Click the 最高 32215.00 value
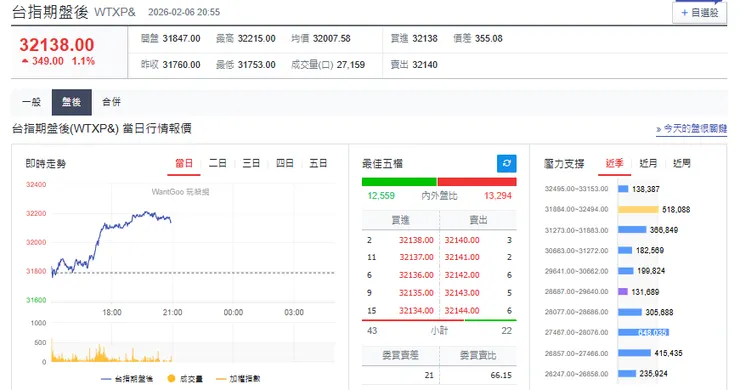740x390 pixels. (256, 39)
